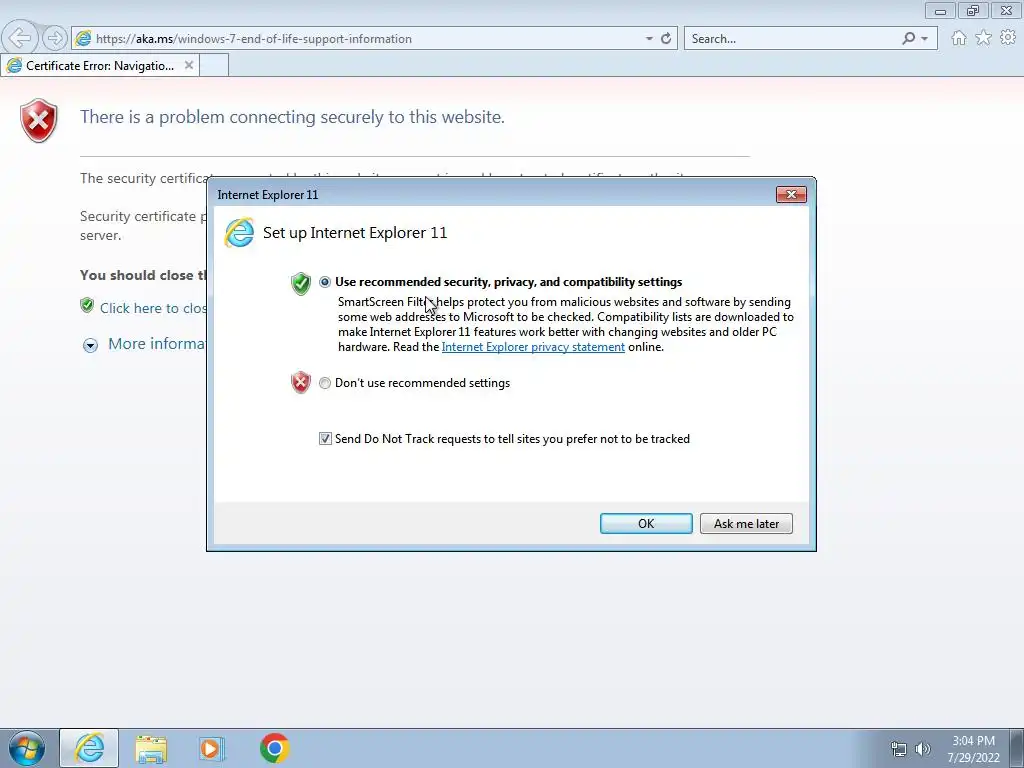
Task: Close the Certificate Error tab
Action: pyautogui.click(x=189, y=65)
